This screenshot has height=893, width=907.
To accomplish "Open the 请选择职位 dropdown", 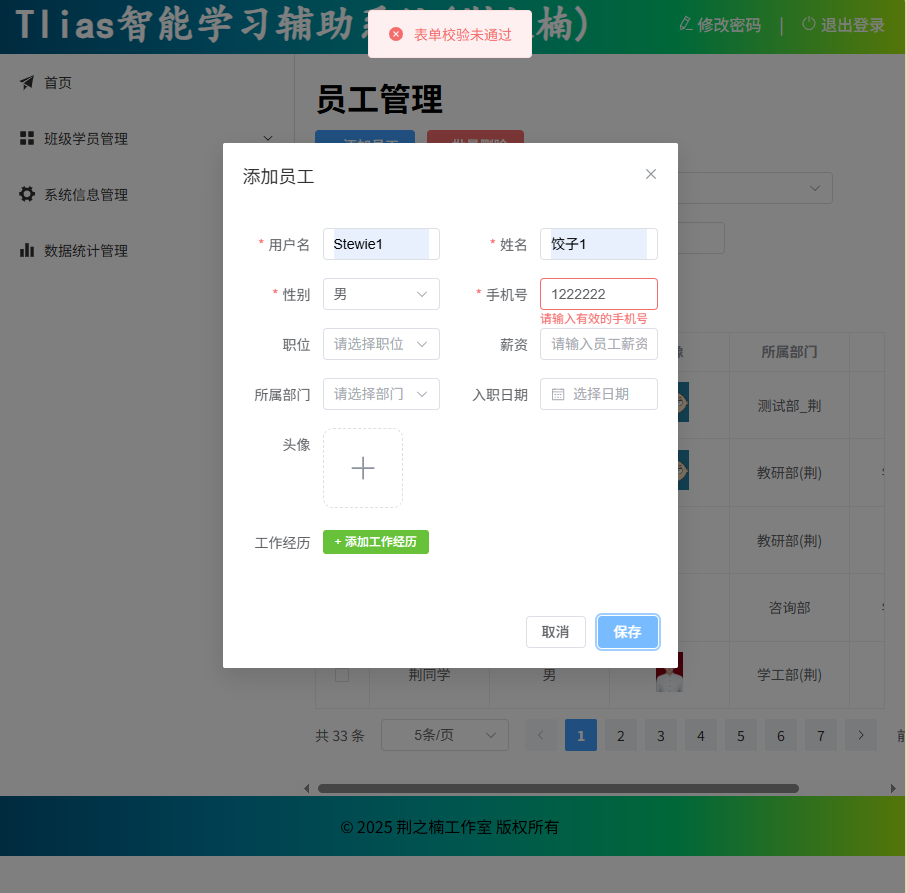I will [381, 344].
